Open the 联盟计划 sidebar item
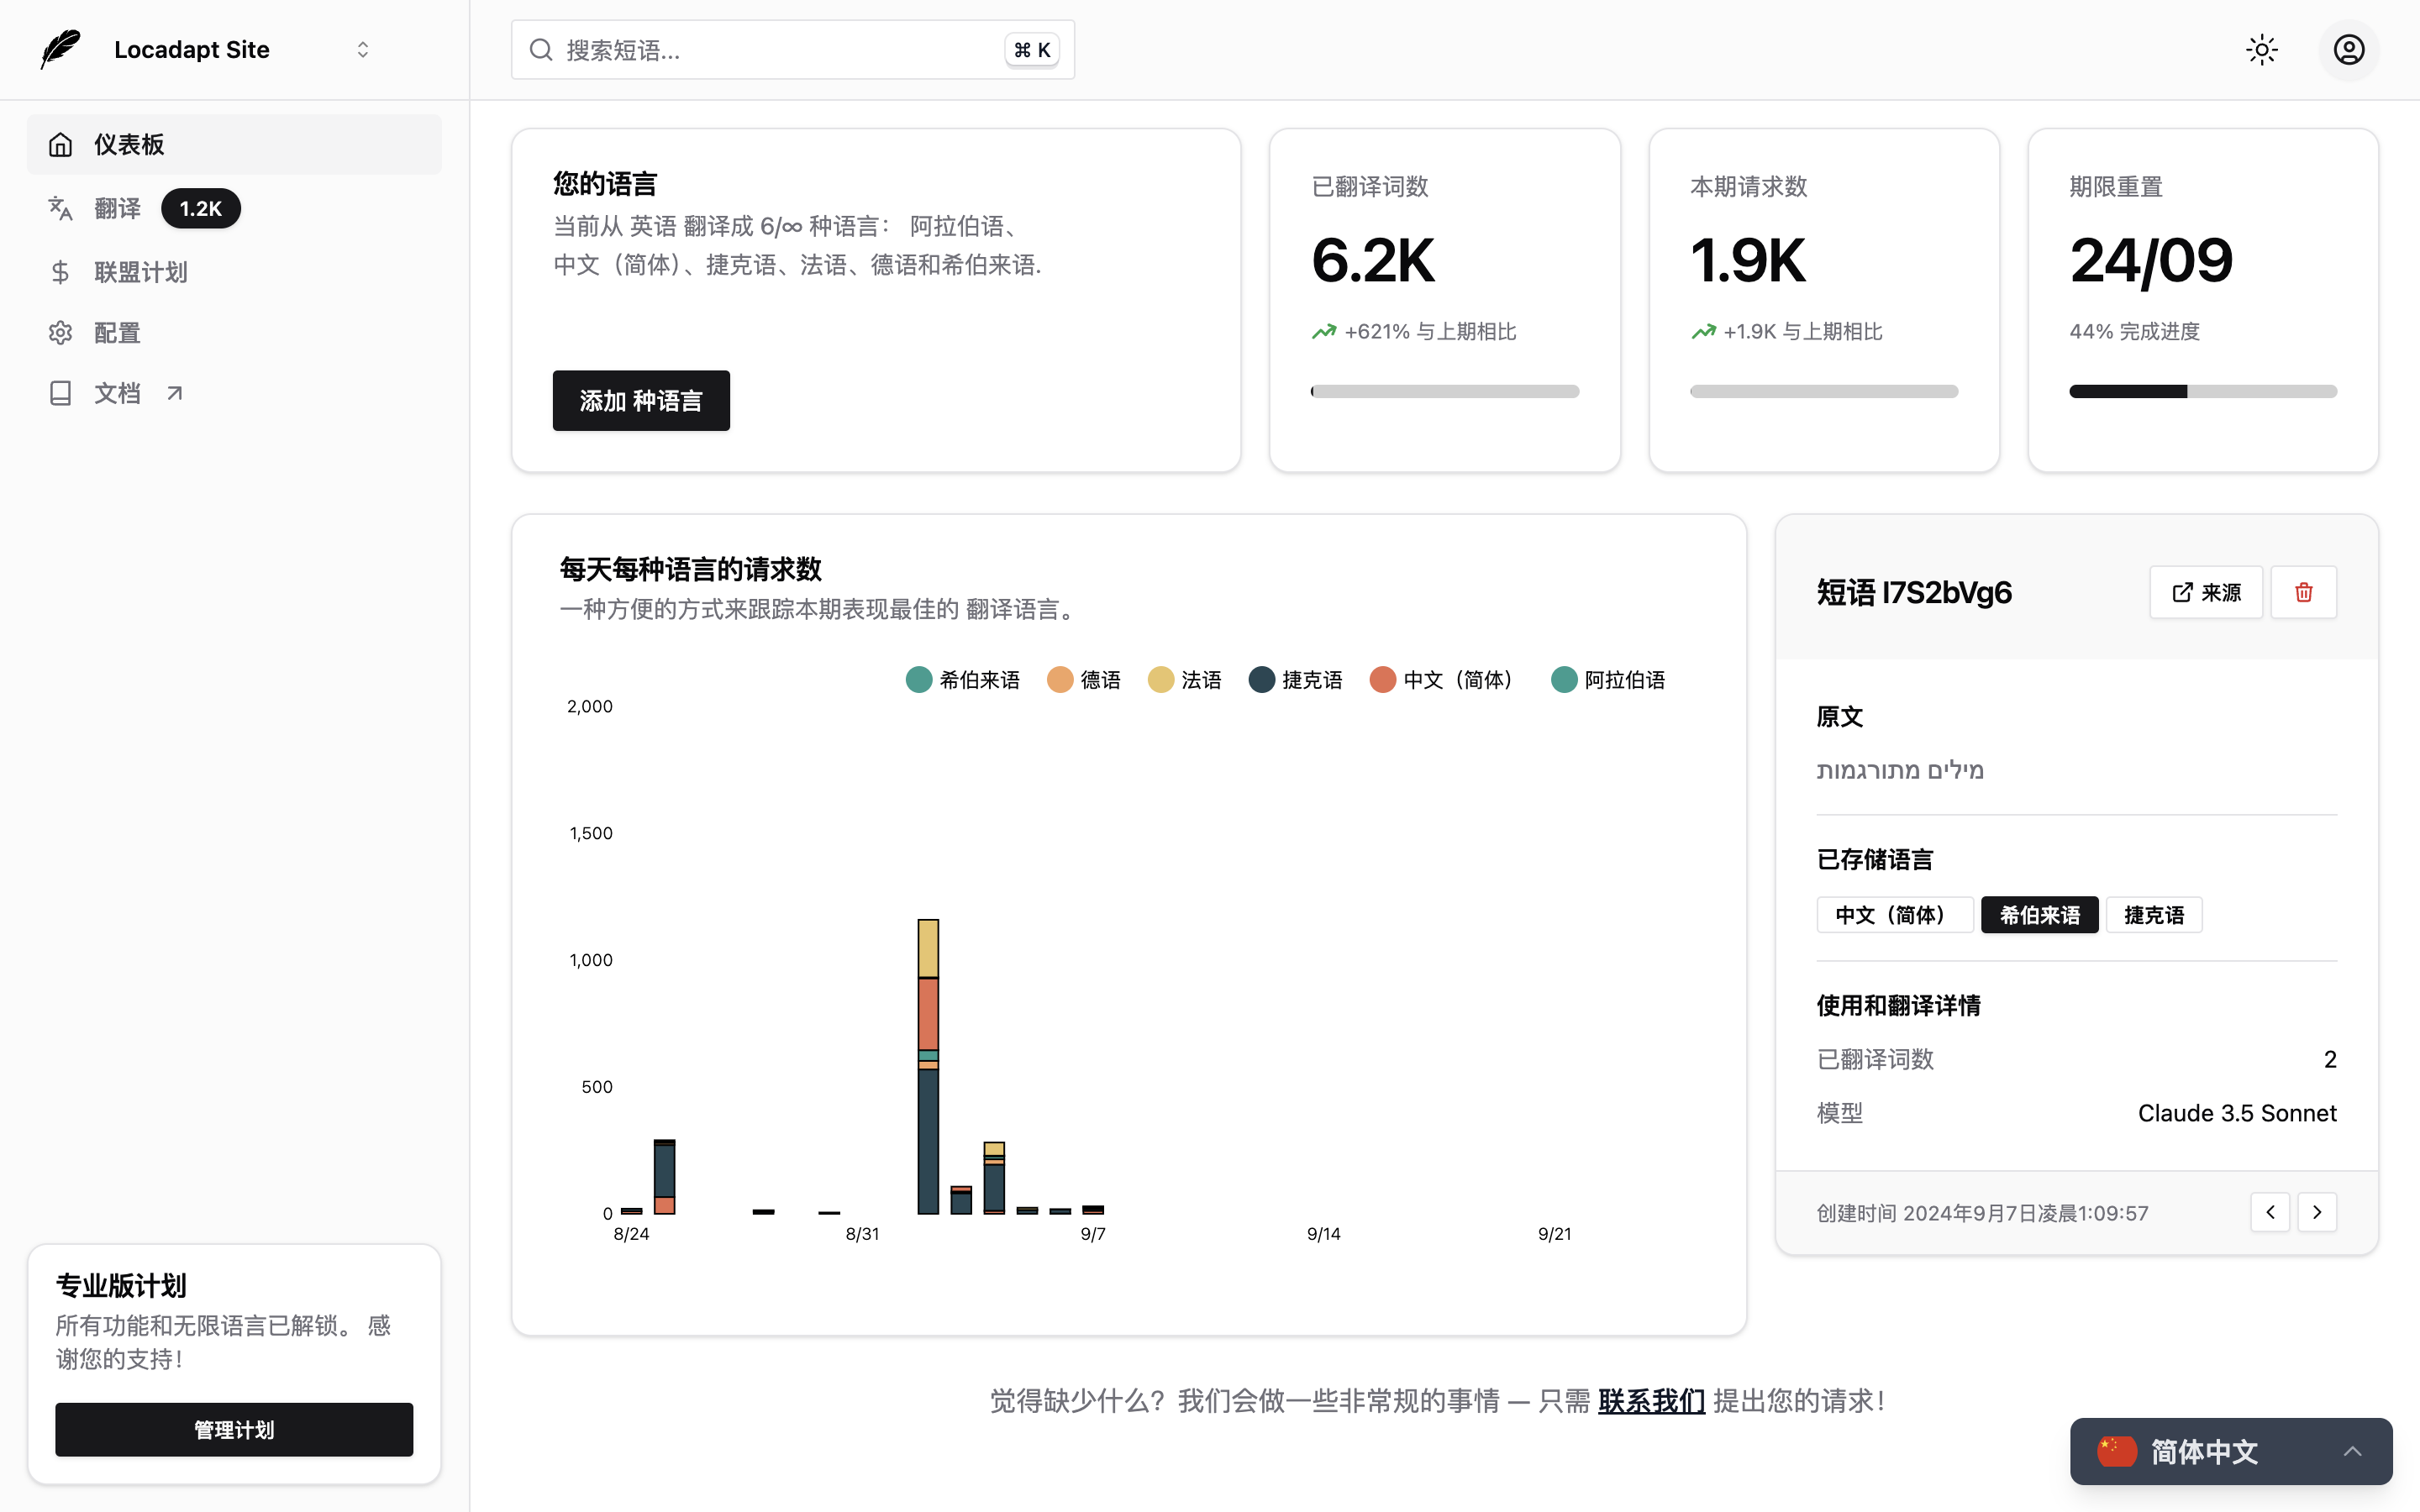 (140, 272)
